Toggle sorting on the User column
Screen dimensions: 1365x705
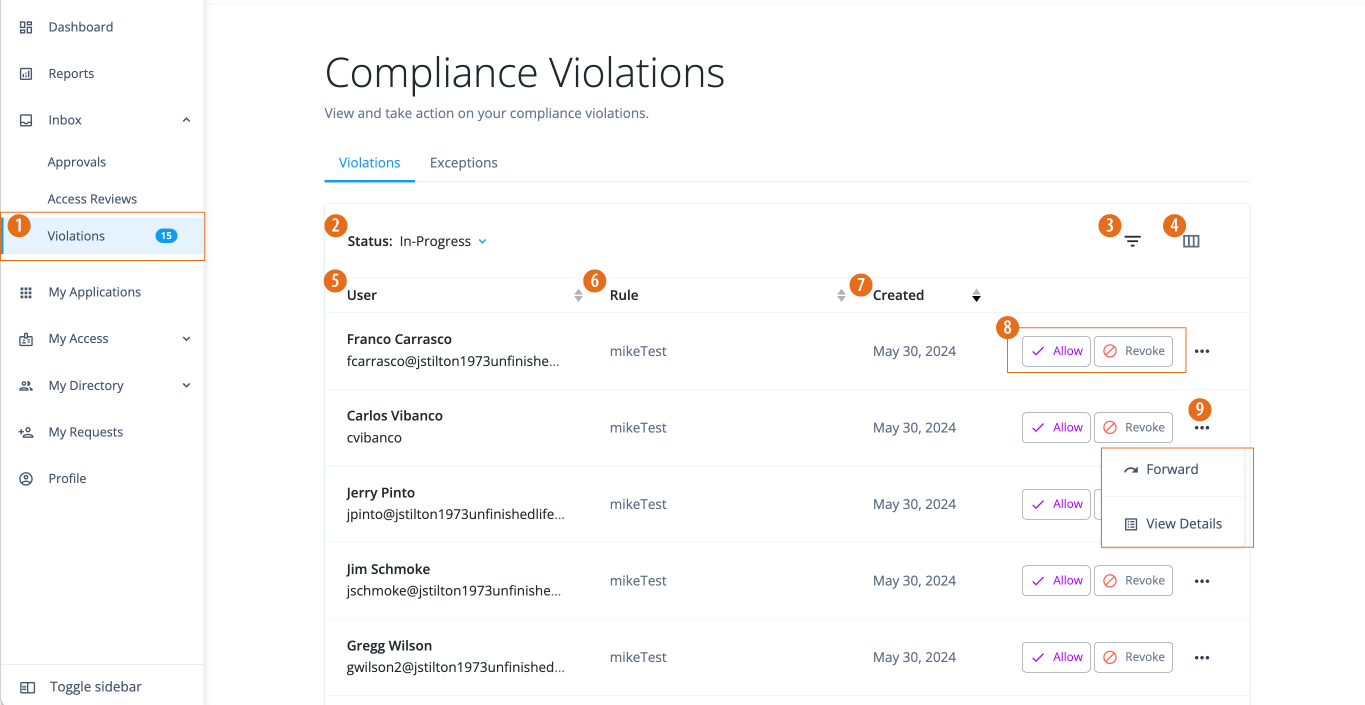click(x=578, y=294)
